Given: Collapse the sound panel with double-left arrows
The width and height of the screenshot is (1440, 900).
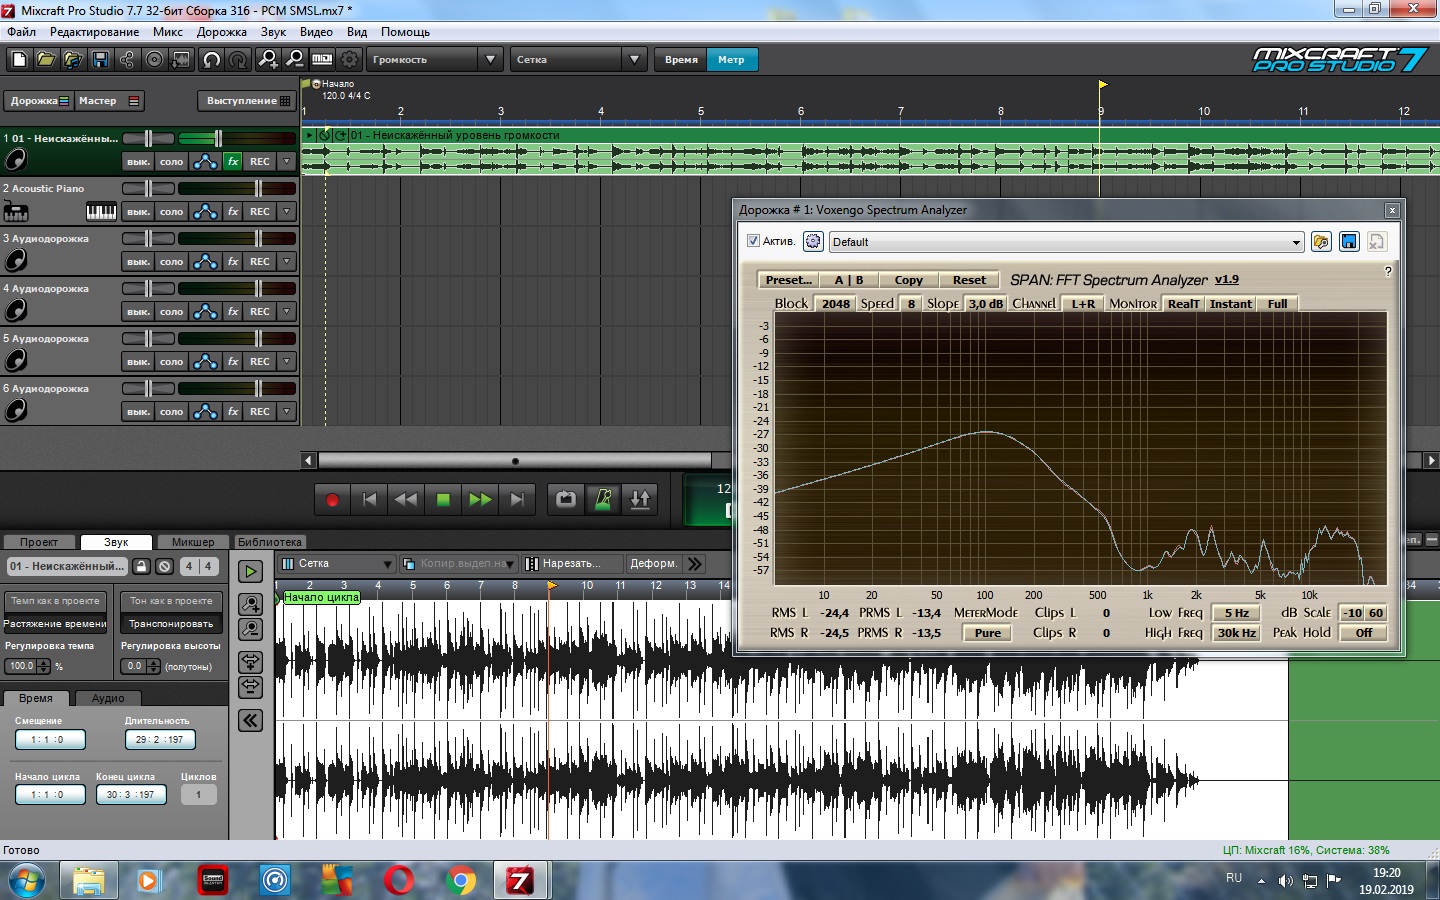Looking at the screenshot, I should pos(250,720).
